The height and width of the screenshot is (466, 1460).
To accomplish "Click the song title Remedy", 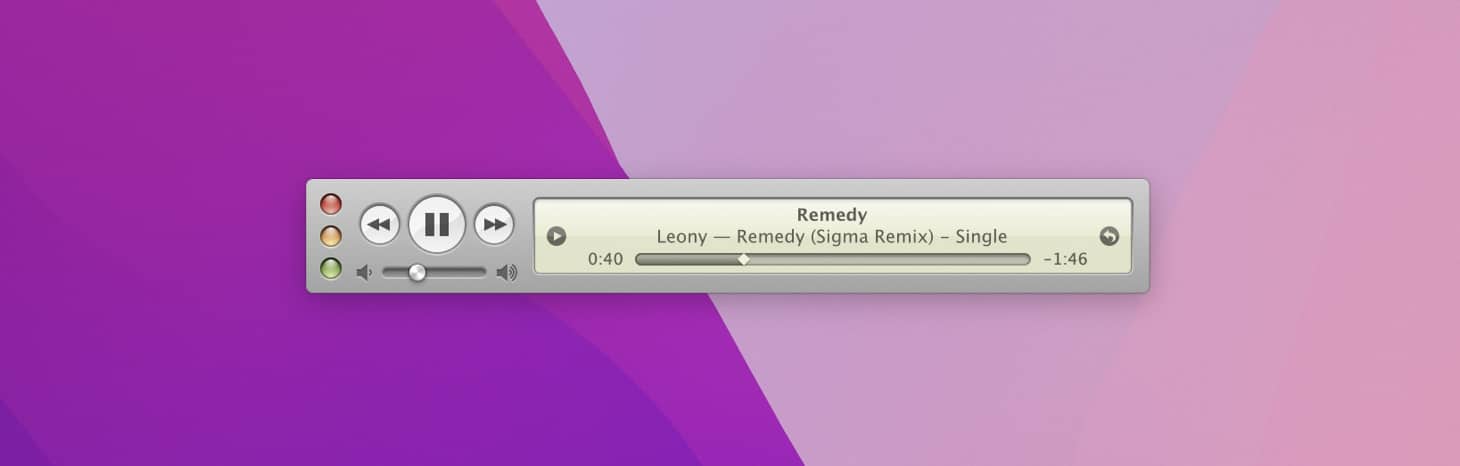I will click(832, 214).
